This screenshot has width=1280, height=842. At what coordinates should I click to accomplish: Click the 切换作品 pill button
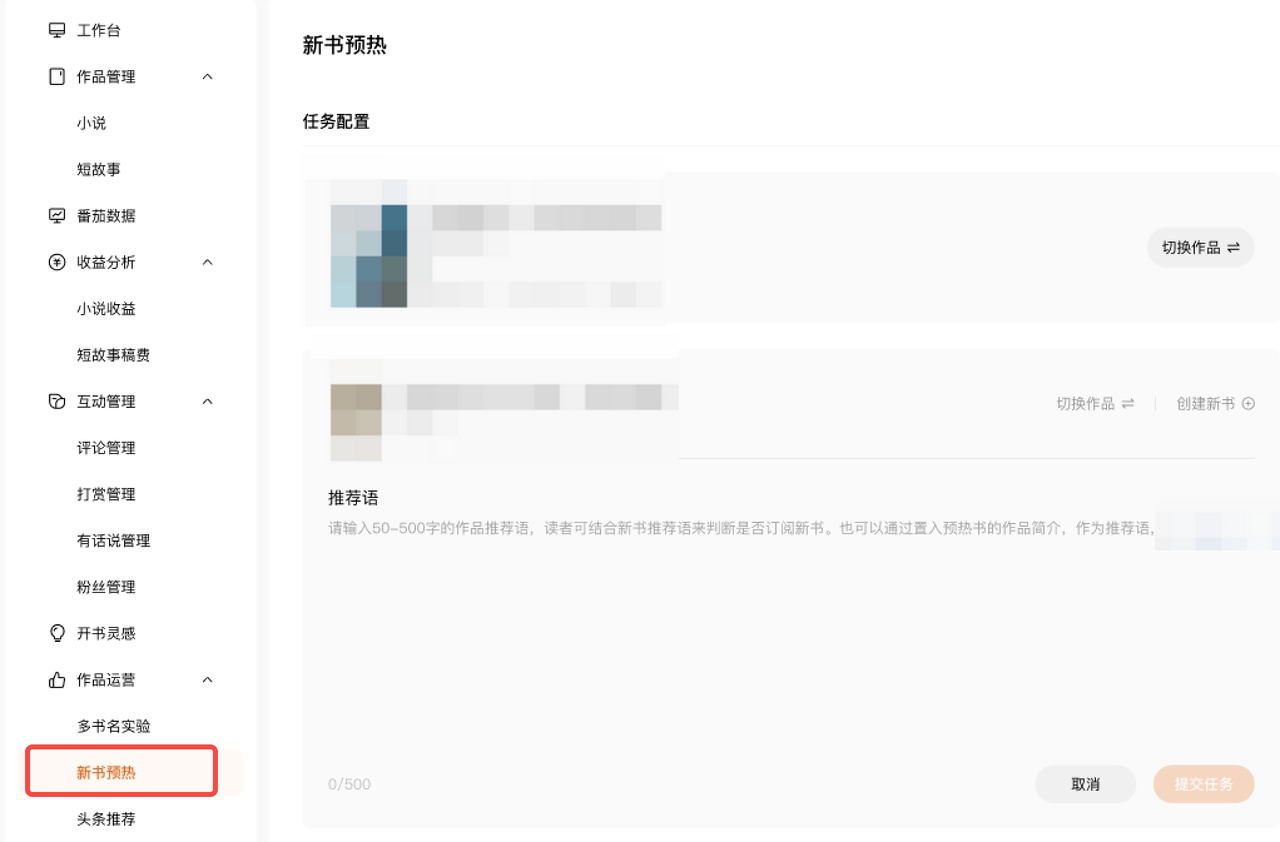1200,247
